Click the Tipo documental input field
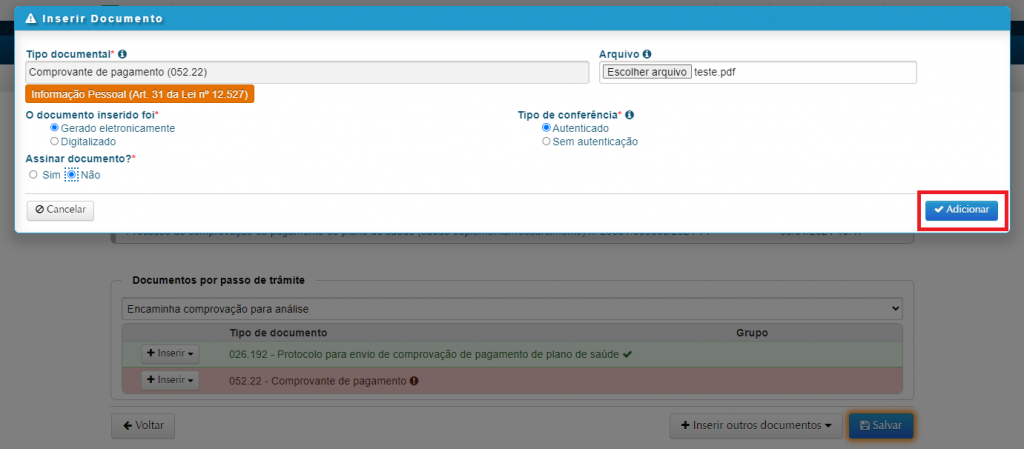This screenshot has width=1024, height=449. point(307,72)
